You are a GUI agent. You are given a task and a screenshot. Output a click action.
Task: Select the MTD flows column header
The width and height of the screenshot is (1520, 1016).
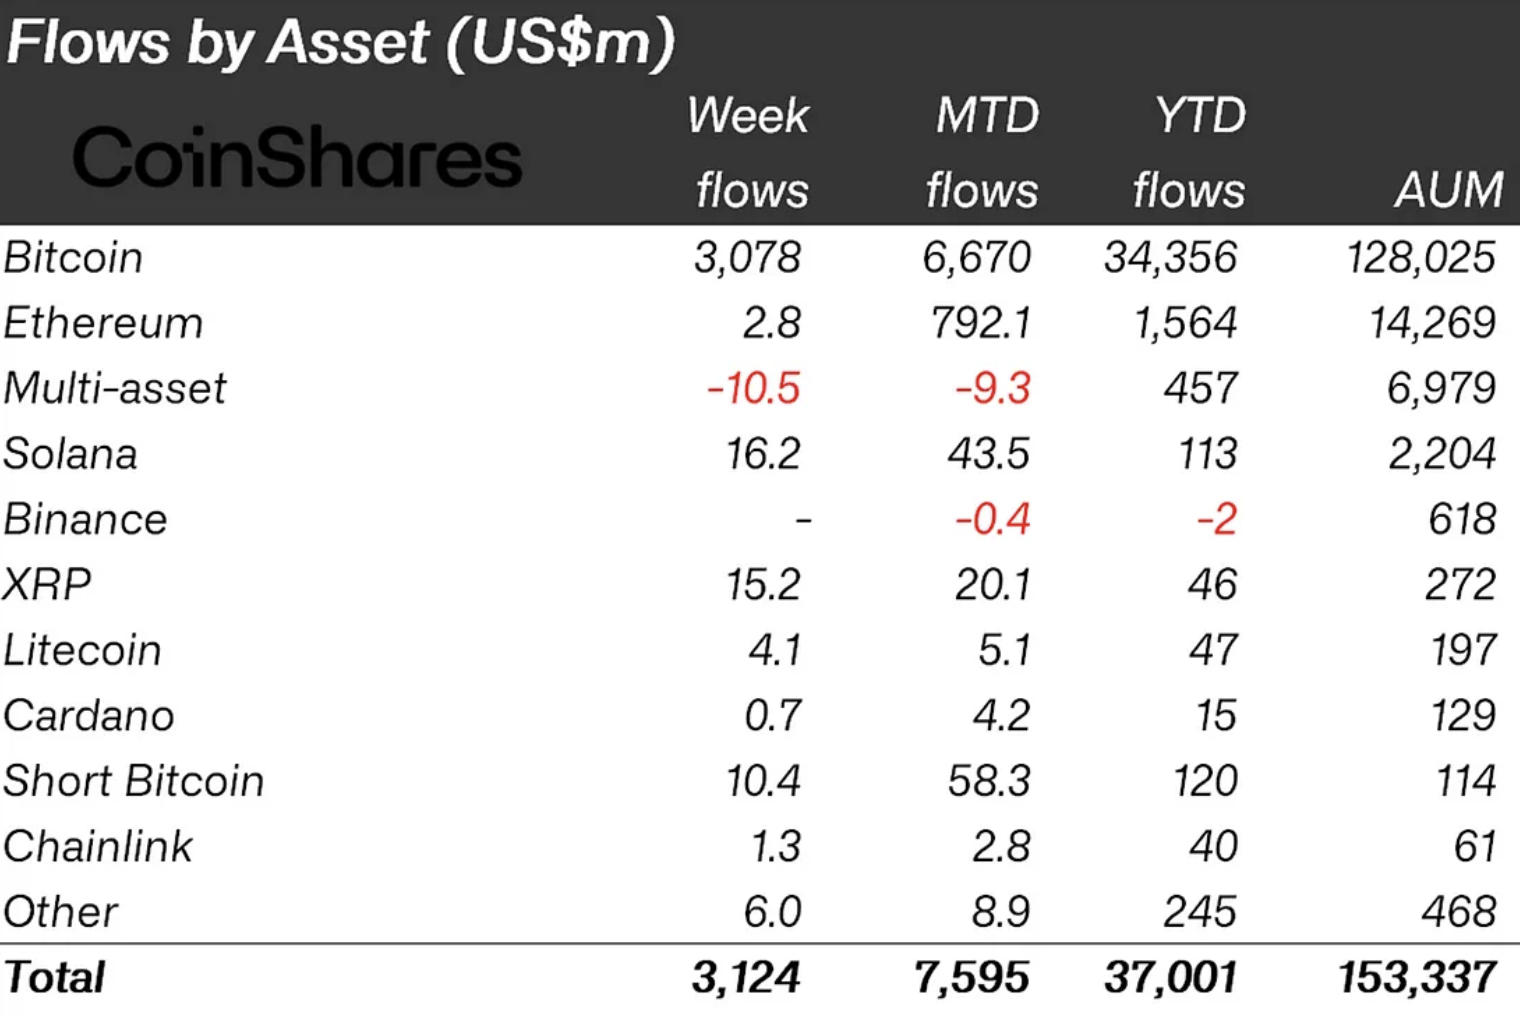[984, 152]
